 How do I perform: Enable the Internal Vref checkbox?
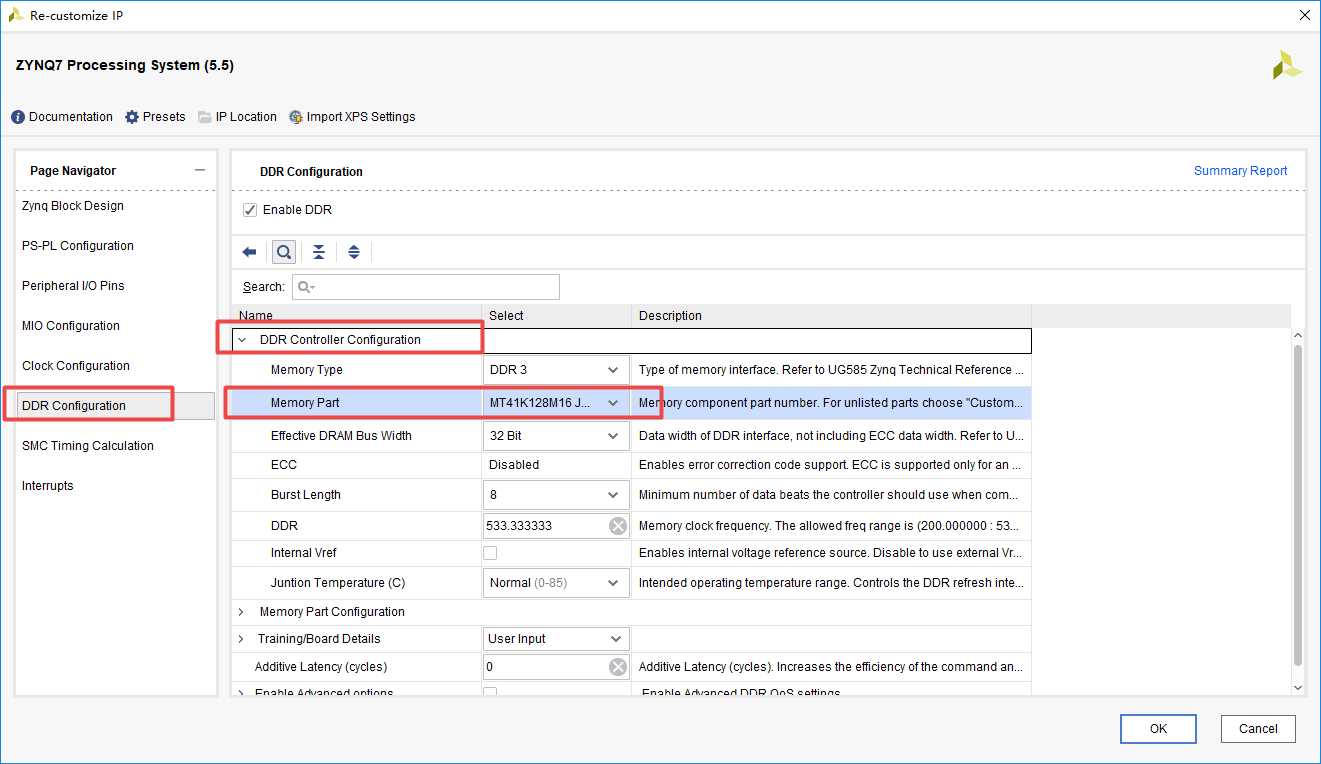point(490,553)
